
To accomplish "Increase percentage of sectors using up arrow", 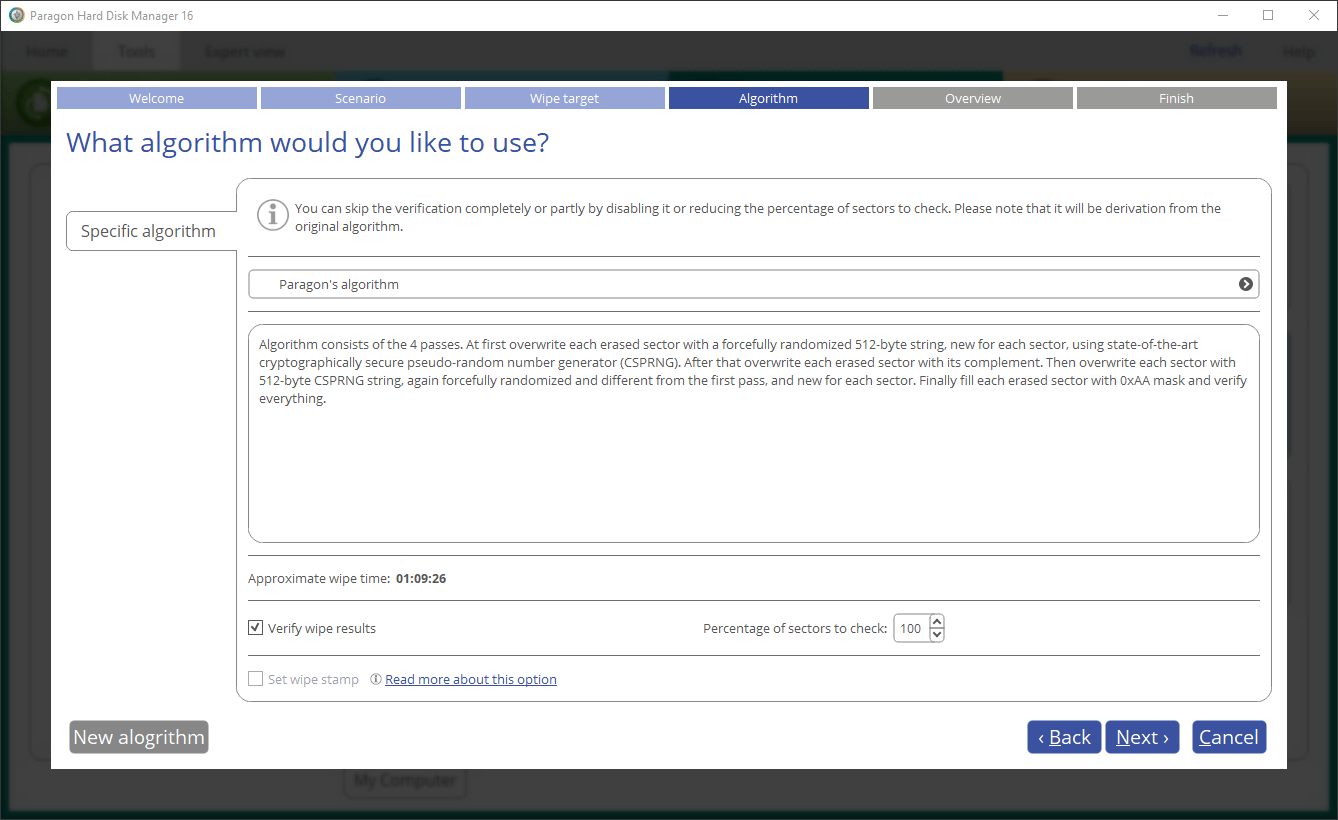I will (936, 621).
